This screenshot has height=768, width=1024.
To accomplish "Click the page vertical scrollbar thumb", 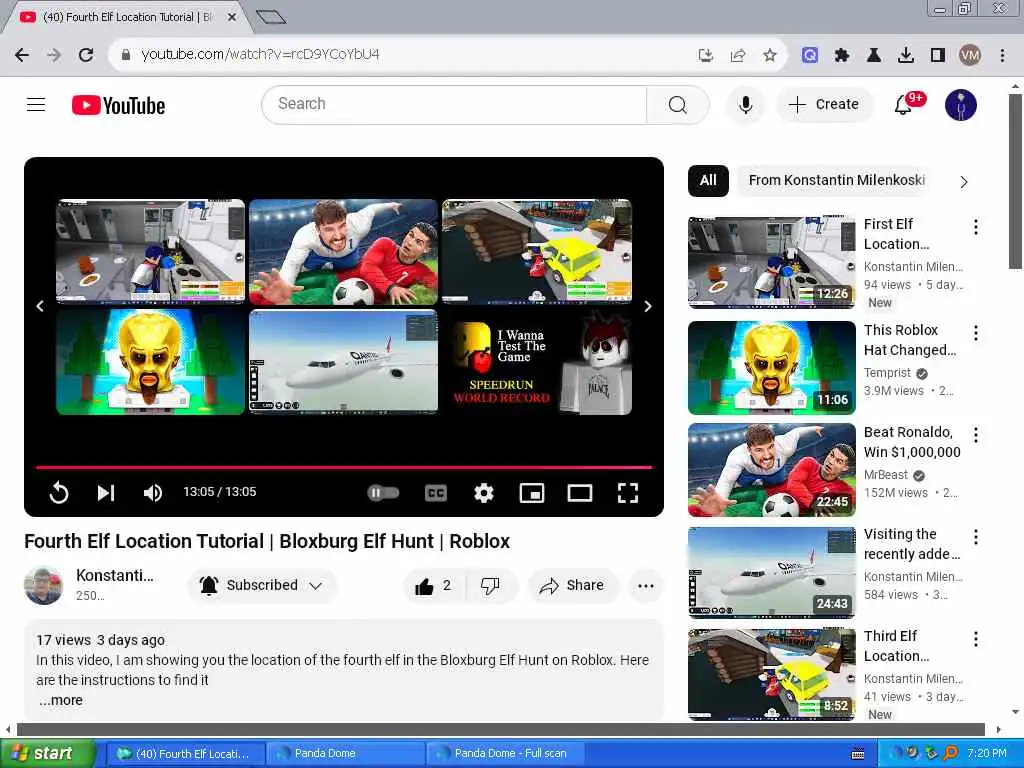I will [x=1014, y=181].
